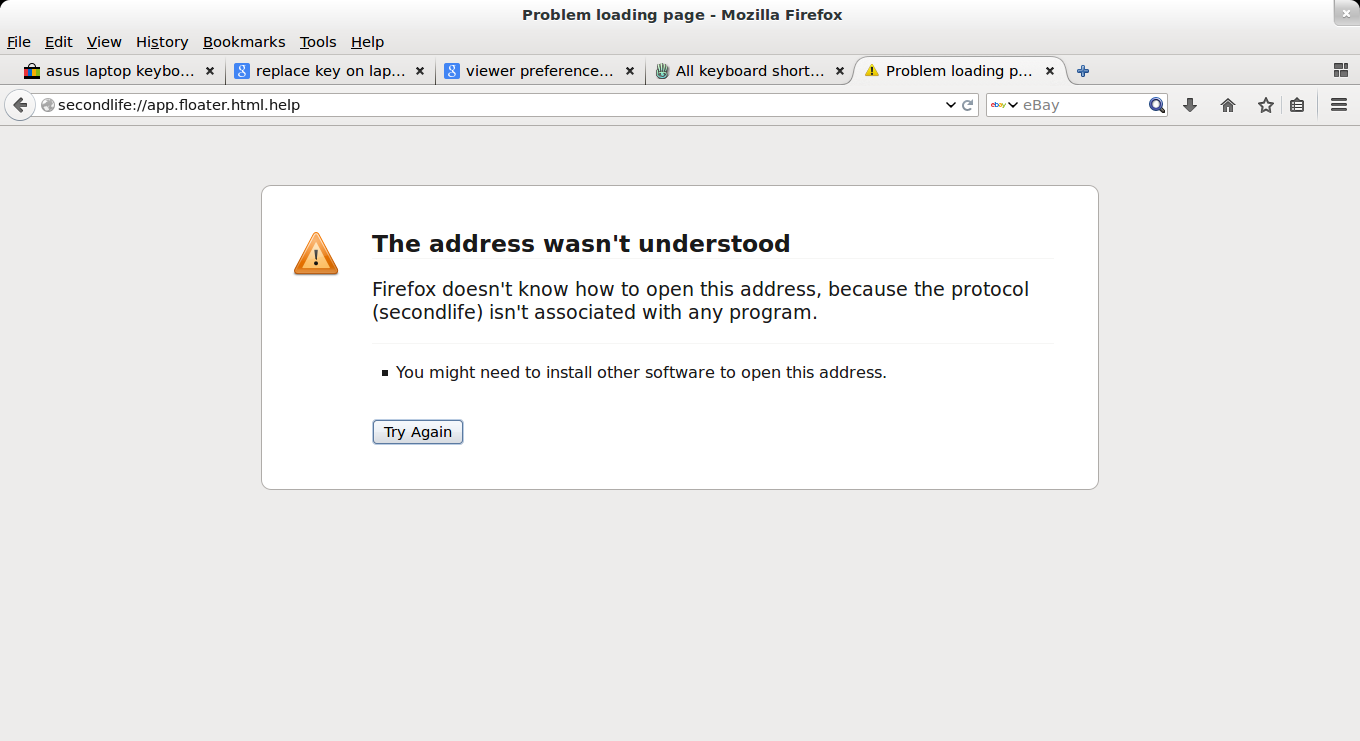This screenshot has height=741, width=1360.
Task: Close the Problem loading page tab
Action: pyautogui.click(x=1050, y=71)
